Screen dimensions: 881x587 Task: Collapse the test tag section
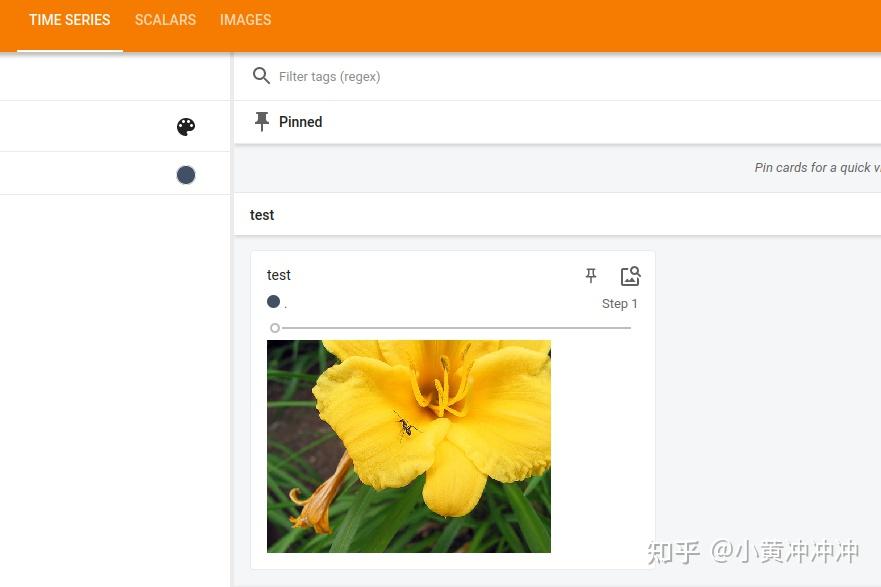pos(262,214)
